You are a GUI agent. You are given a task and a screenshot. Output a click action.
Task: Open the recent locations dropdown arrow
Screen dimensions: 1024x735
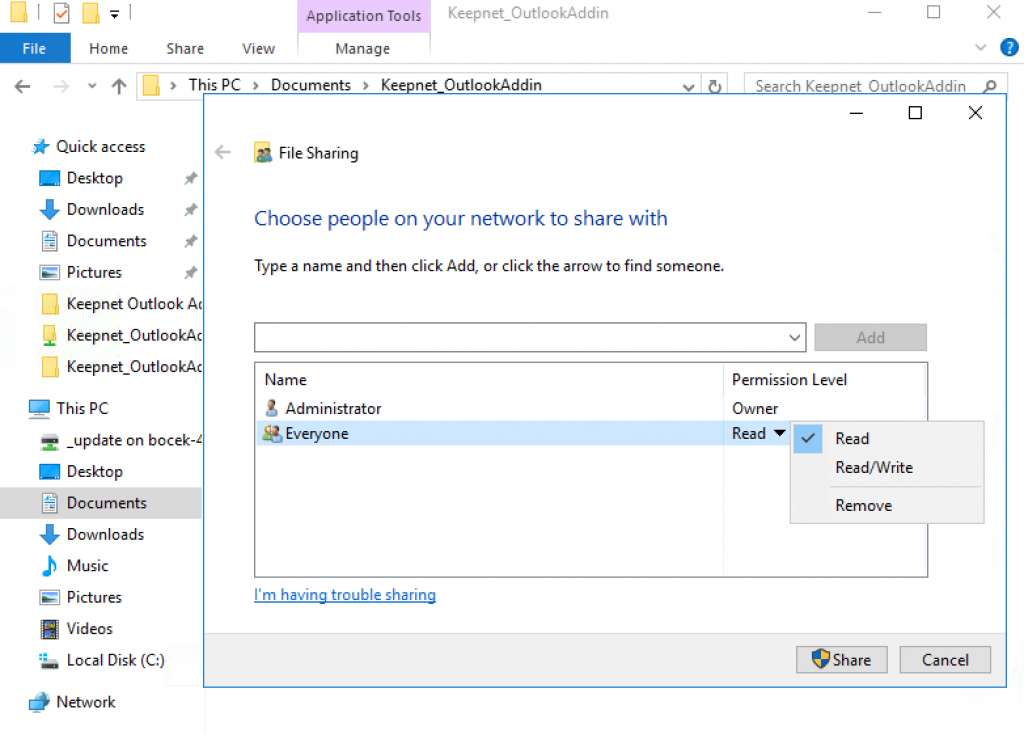tap(92, 86)
